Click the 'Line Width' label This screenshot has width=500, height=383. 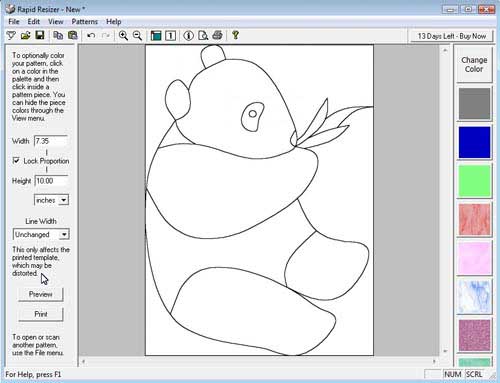41,221
